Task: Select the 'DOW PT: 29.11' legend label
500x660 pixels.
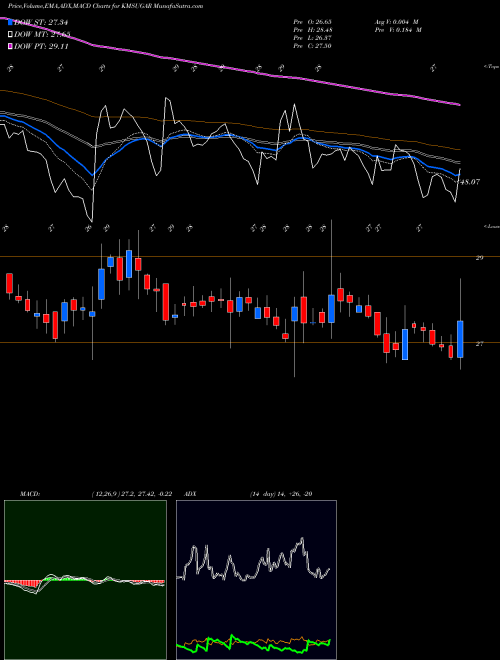Action: pyautogui.click(x=41, y=47)
